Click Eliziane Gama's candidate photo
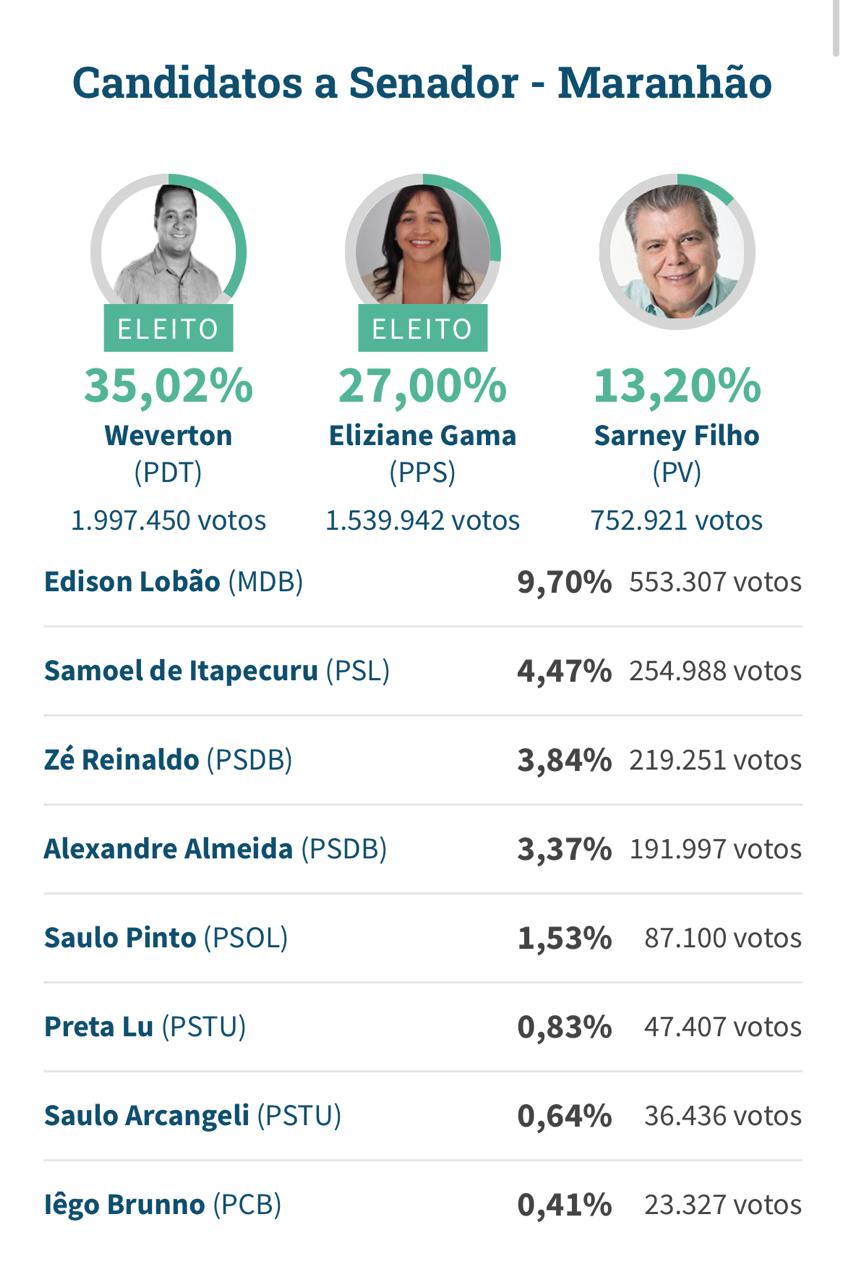This screenshot has height=1280, width=846. coord(422,249)
